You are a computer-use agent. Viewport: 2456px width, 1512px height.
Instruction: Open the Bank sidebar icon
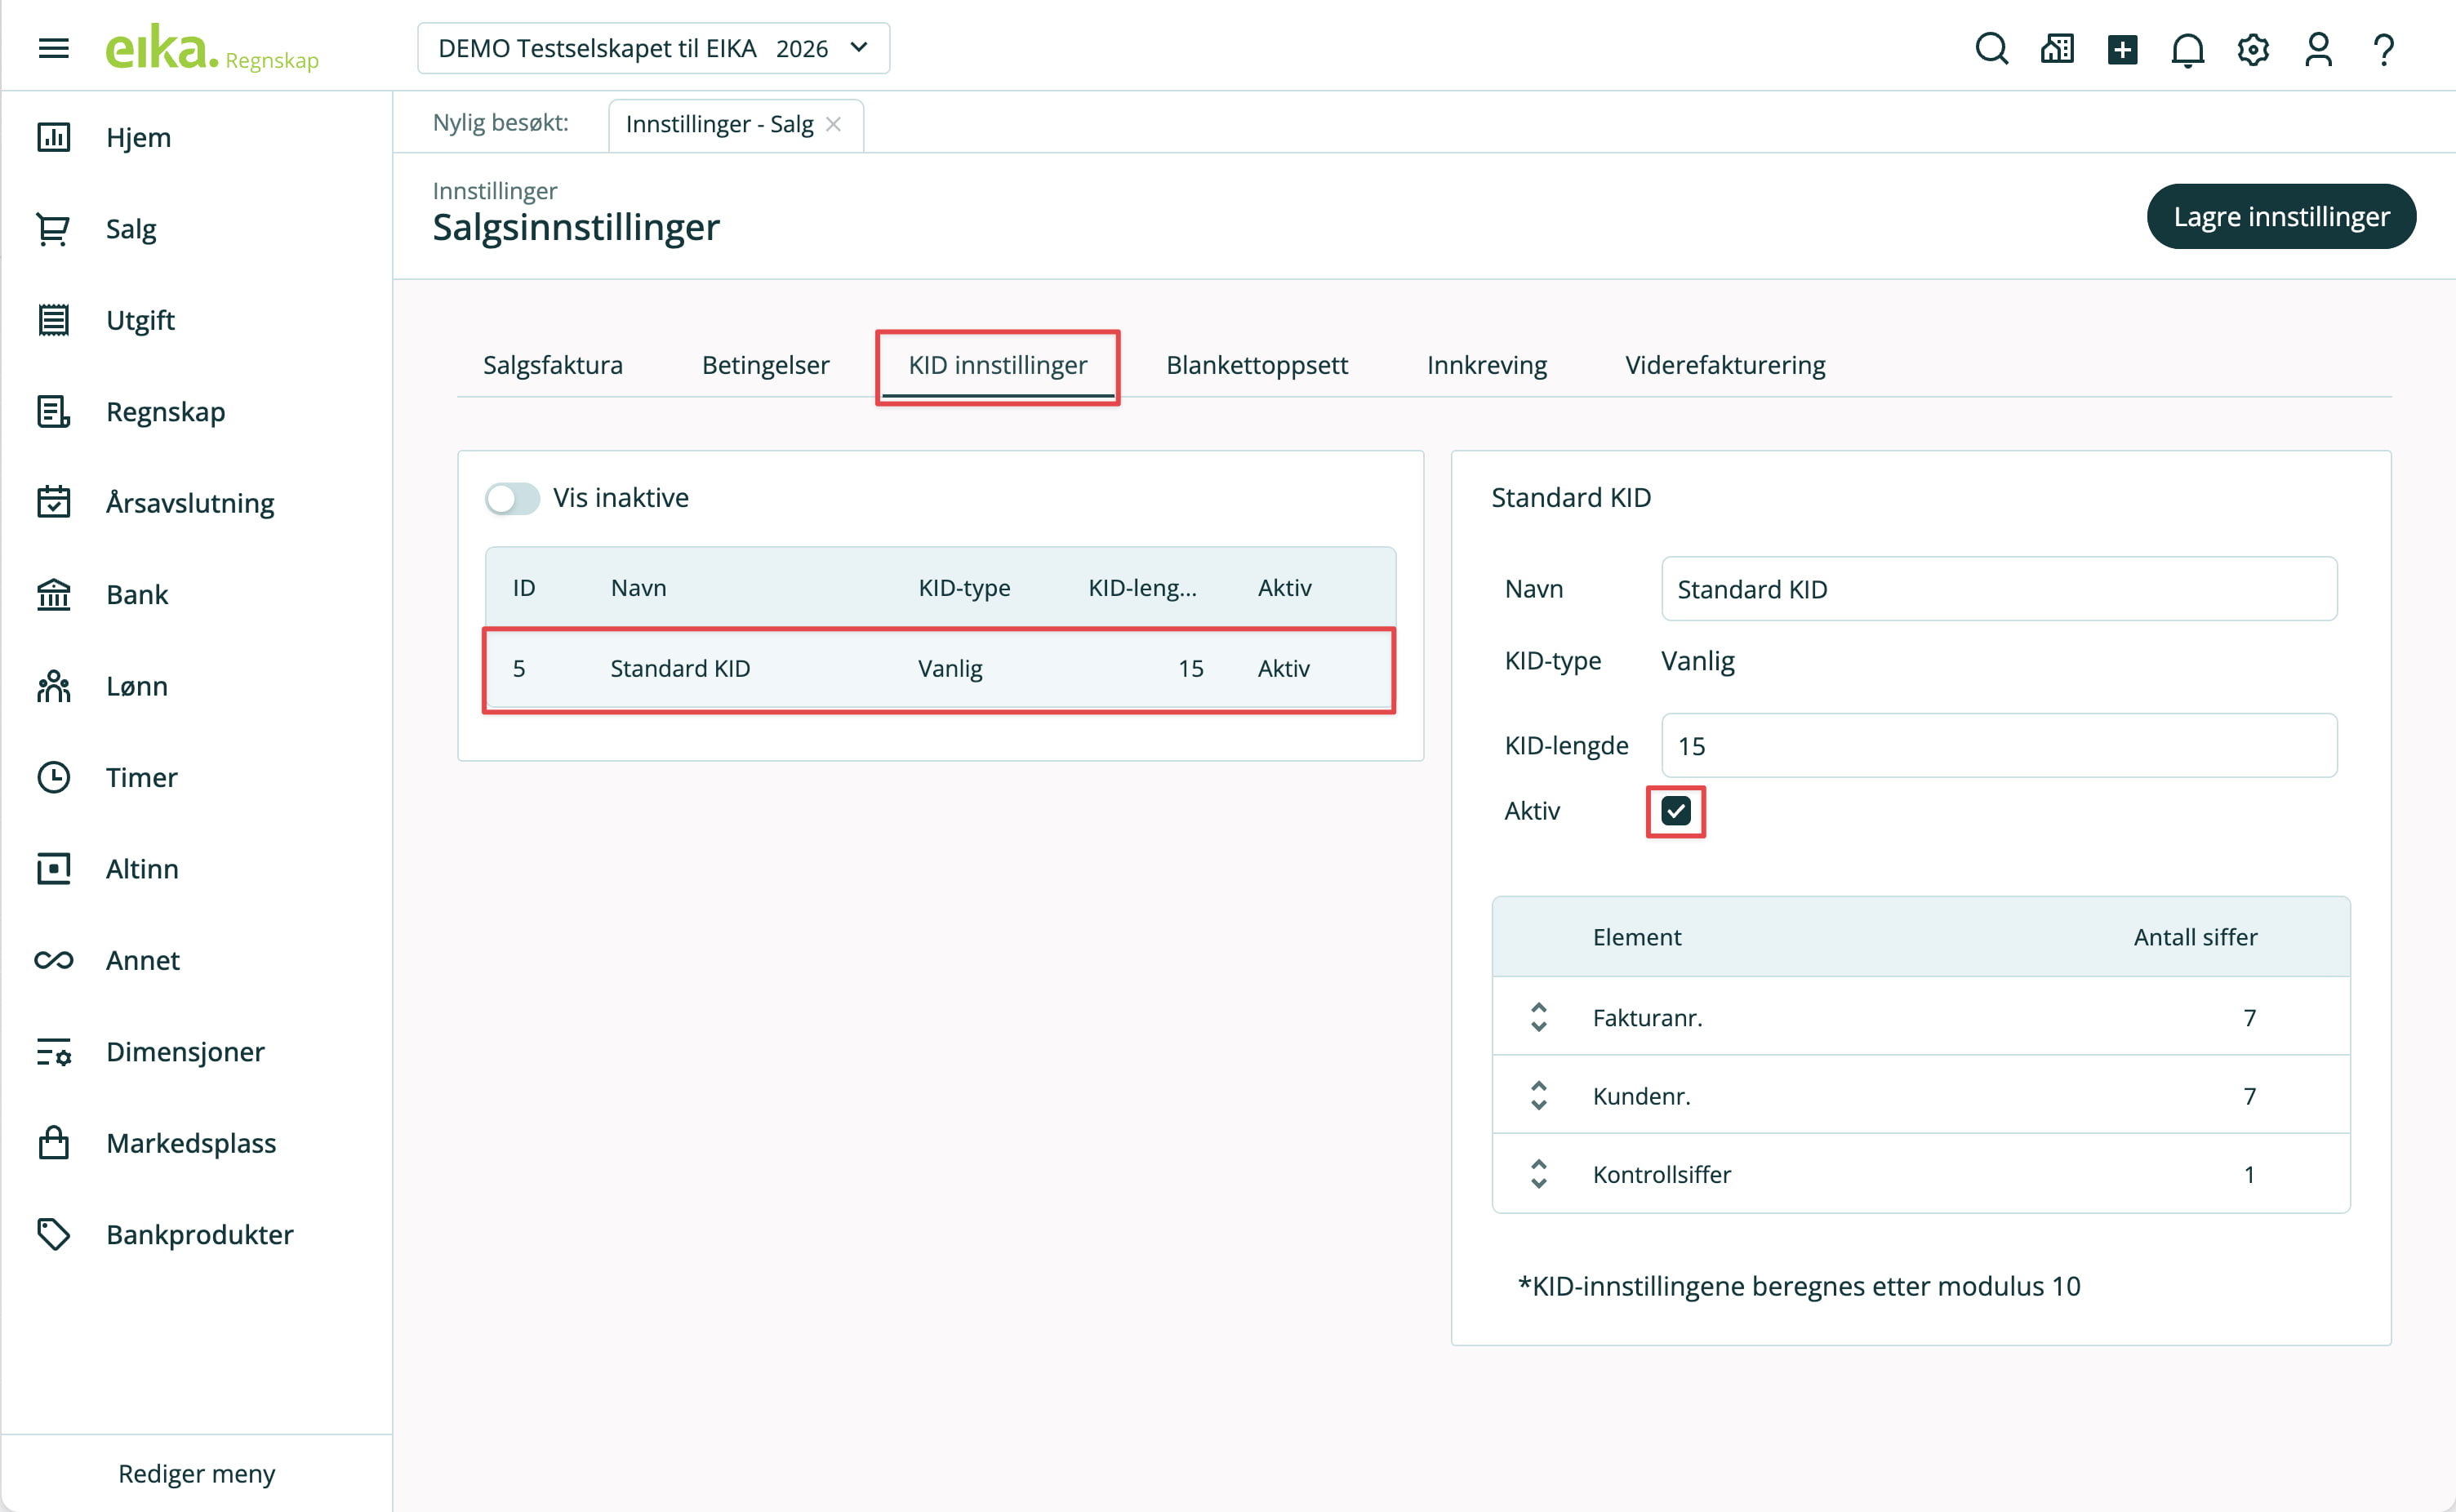click(53, 594)
